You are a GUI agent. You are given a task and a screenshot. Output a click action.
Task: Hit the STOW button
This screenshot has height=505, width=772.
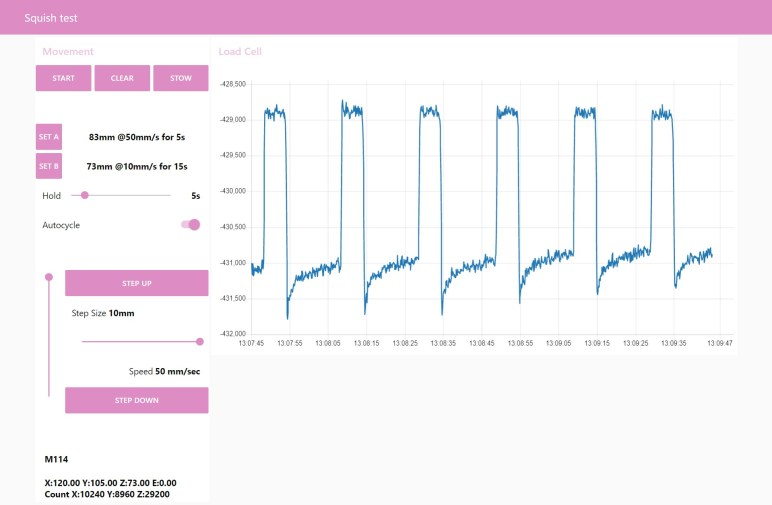(x=181, y=78)
